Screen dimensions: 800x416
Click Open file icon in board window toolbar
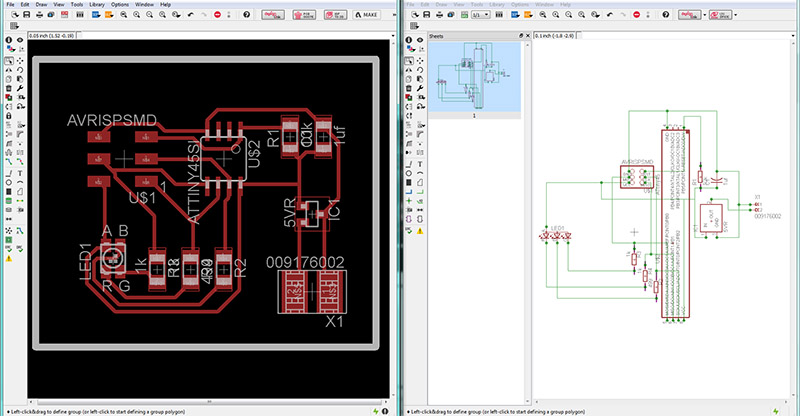click(x=15, y=15)
